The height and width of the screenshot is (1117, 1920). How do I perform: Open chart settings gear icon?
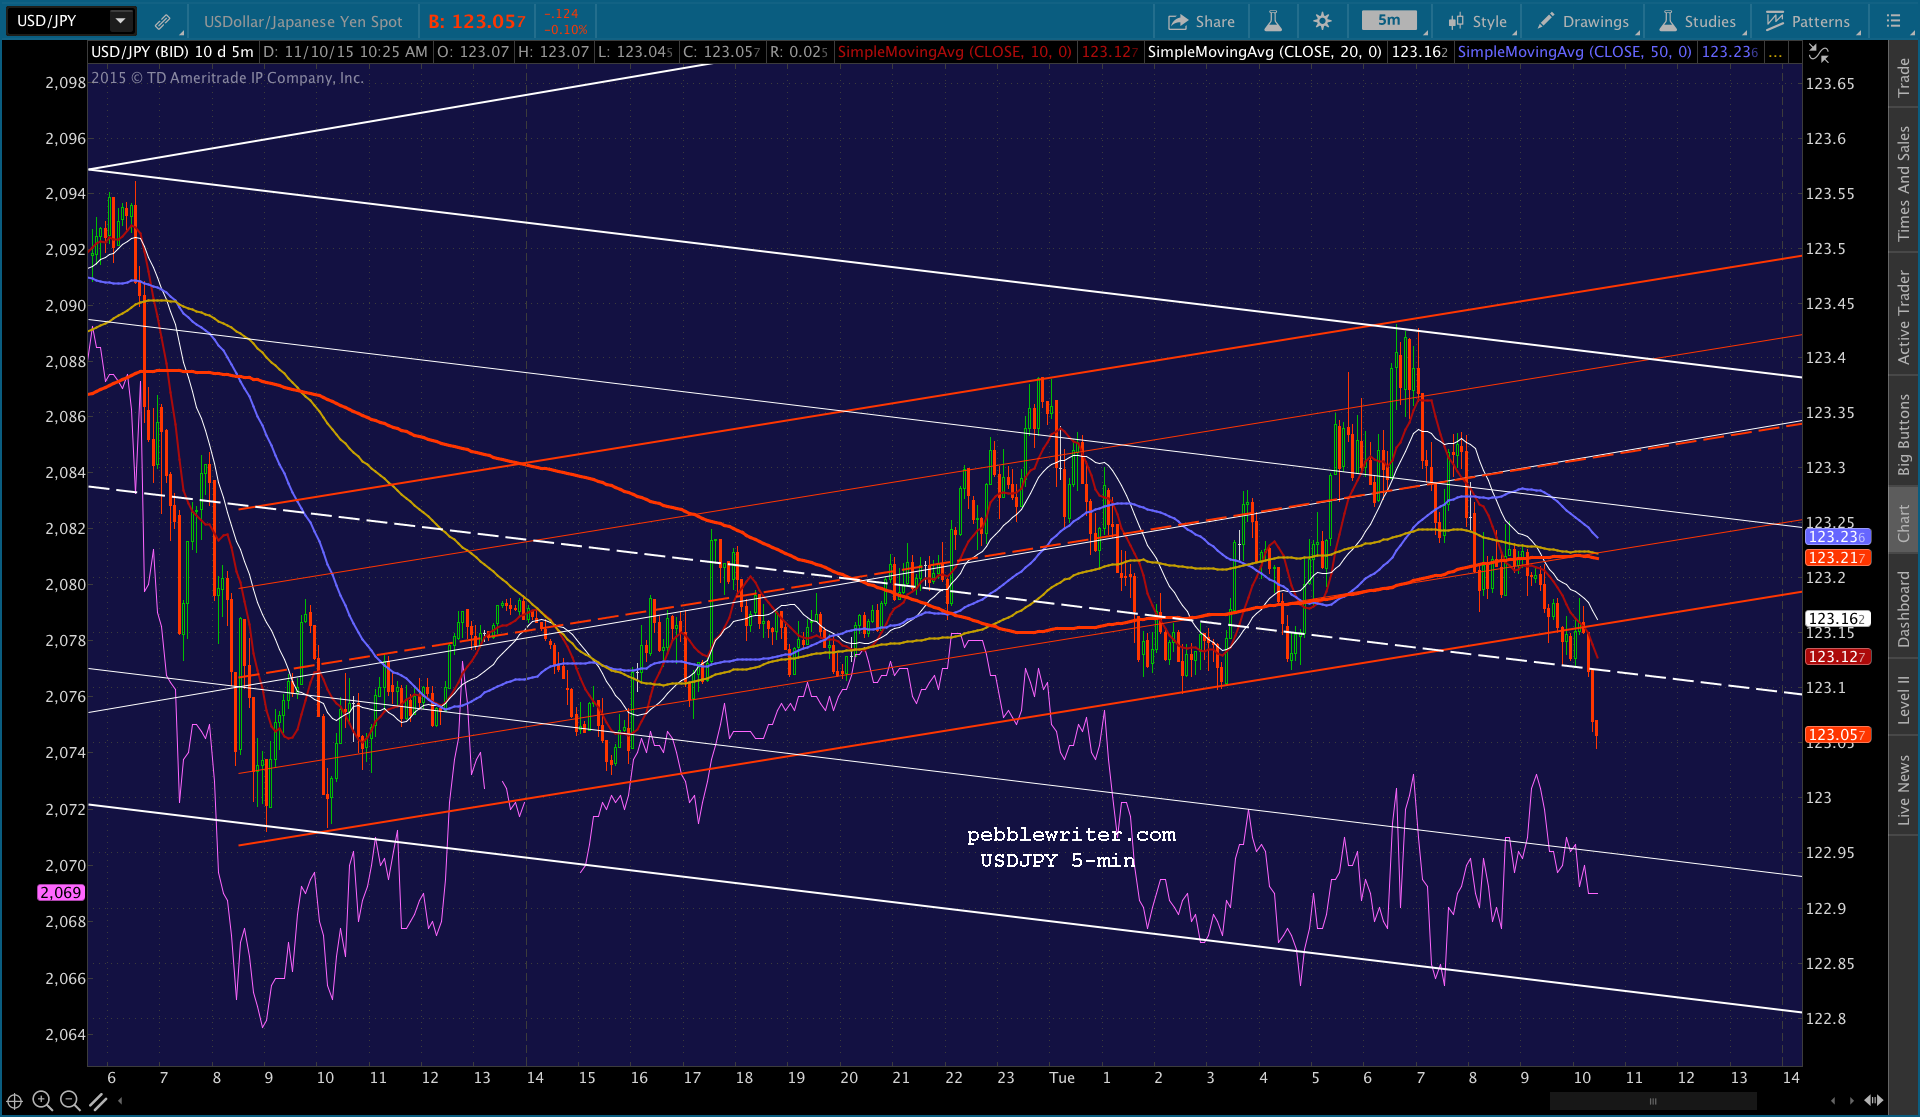[1322, 21]
